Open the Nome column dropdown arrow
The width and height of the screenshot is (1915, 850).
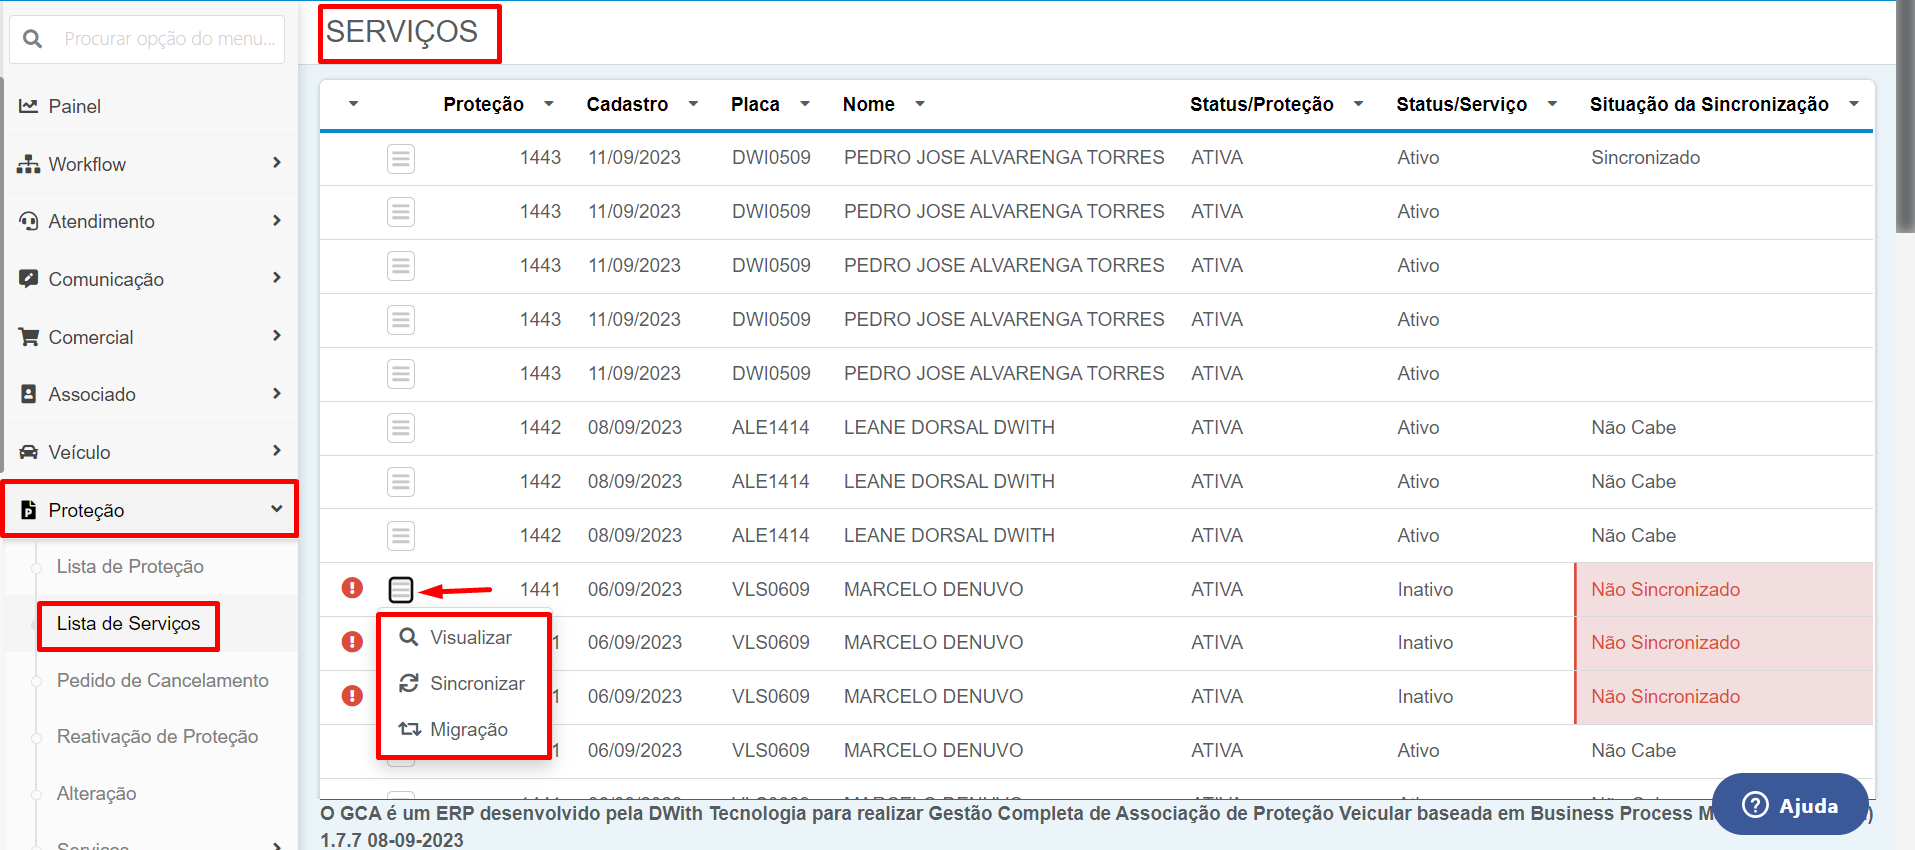(920, 104)
